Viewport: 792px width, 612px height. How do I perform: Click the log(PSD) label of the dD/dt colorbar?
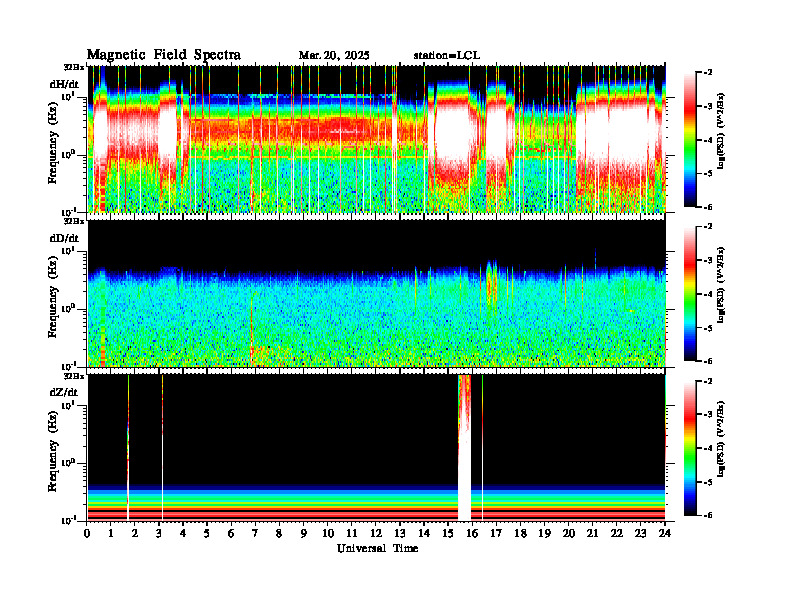pyautogui.click(x=720, y=285)
